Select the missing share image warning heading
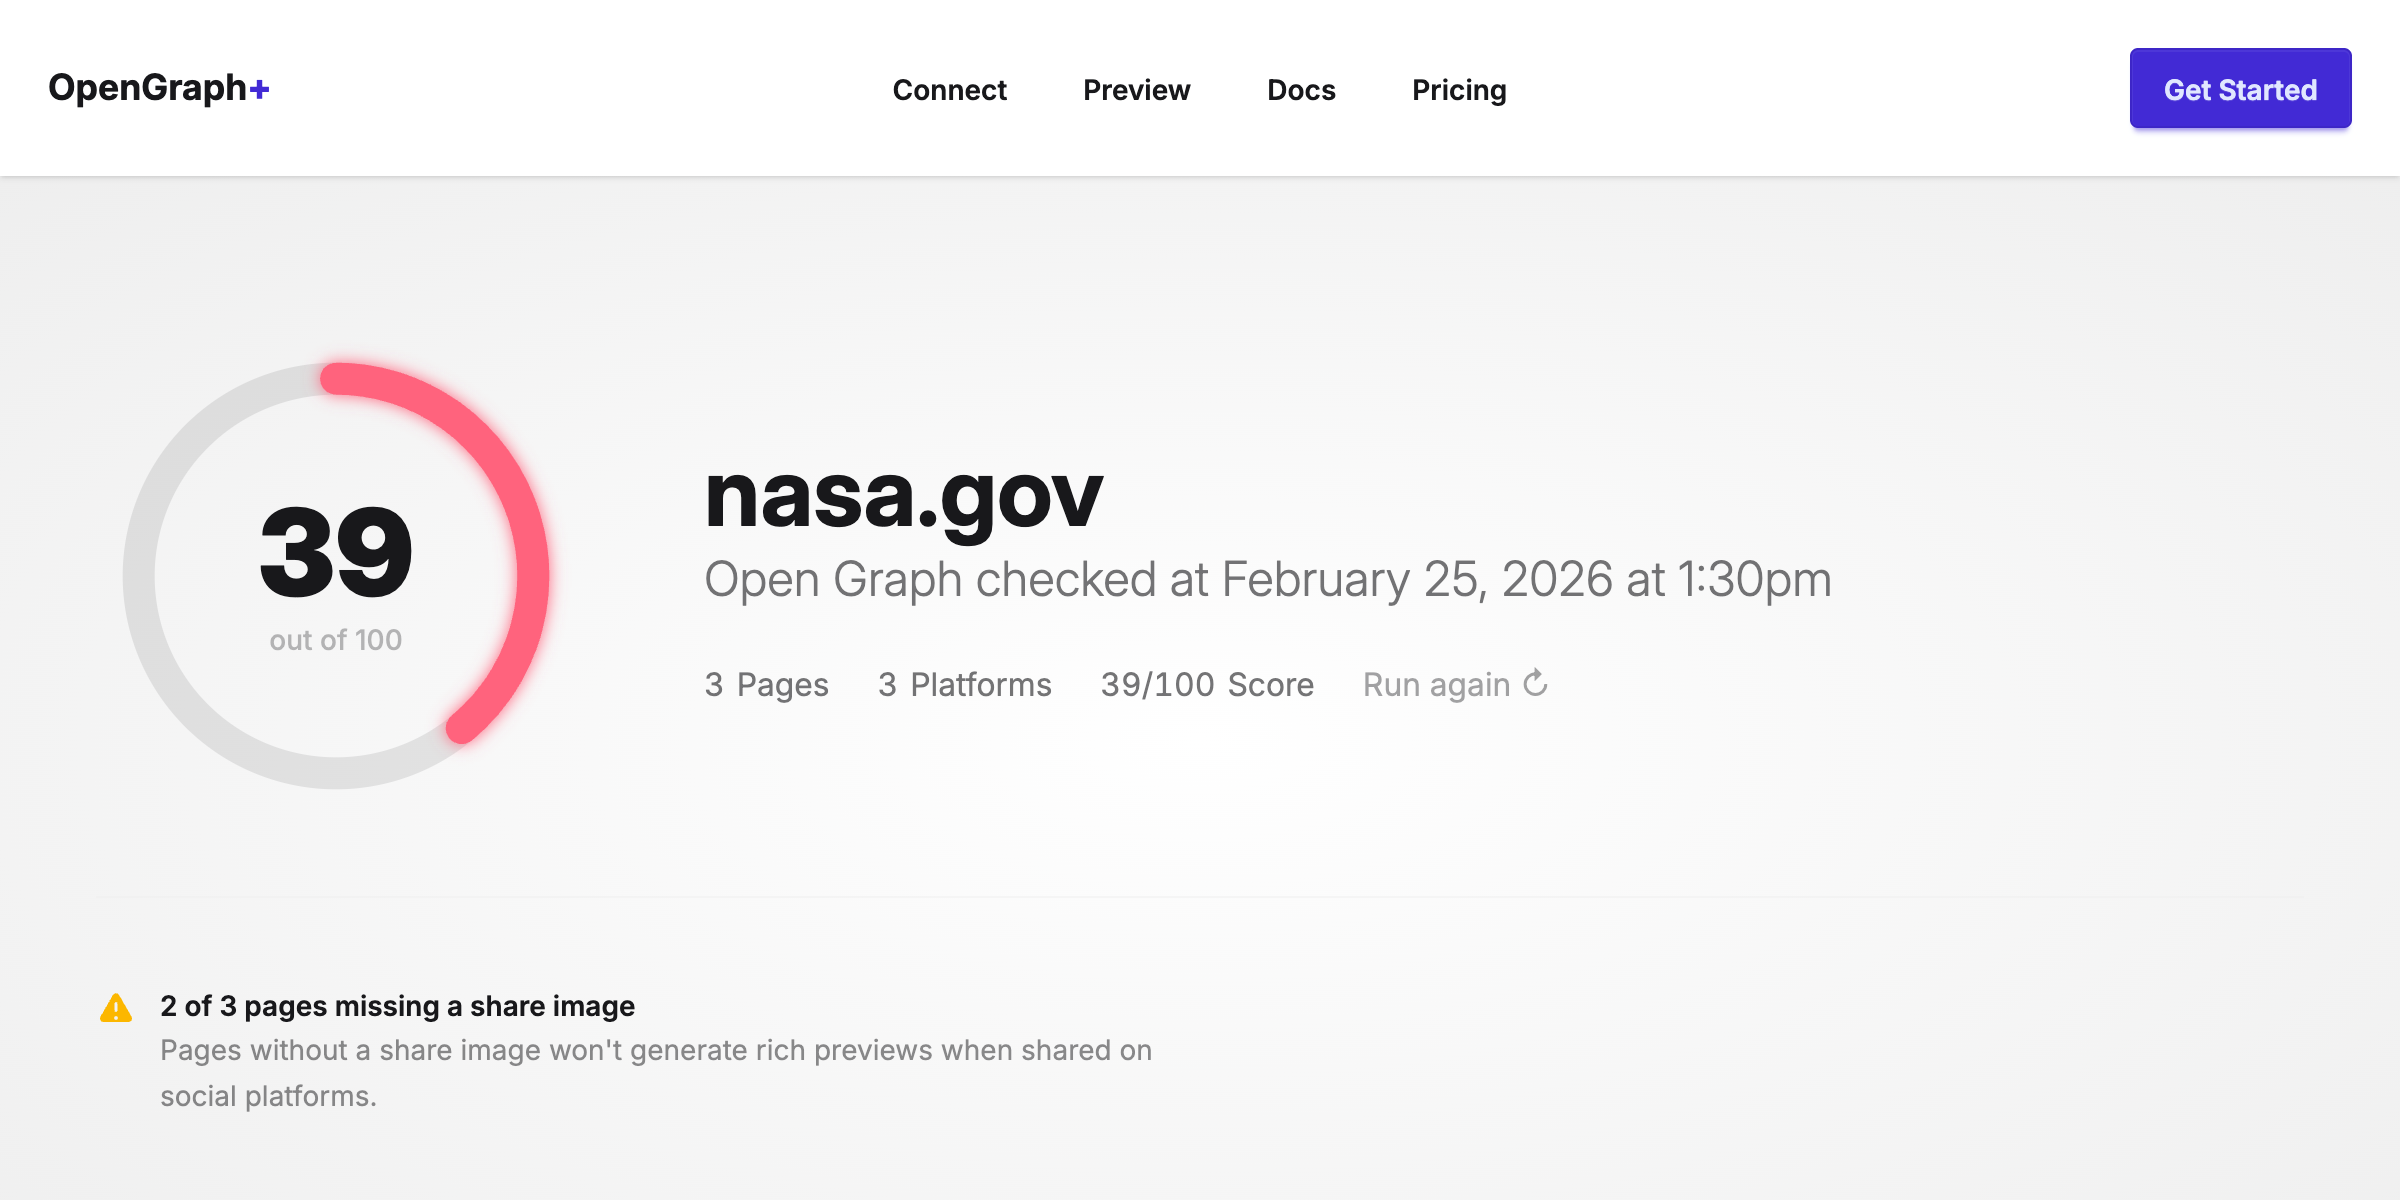 [x=397, y=1006]
